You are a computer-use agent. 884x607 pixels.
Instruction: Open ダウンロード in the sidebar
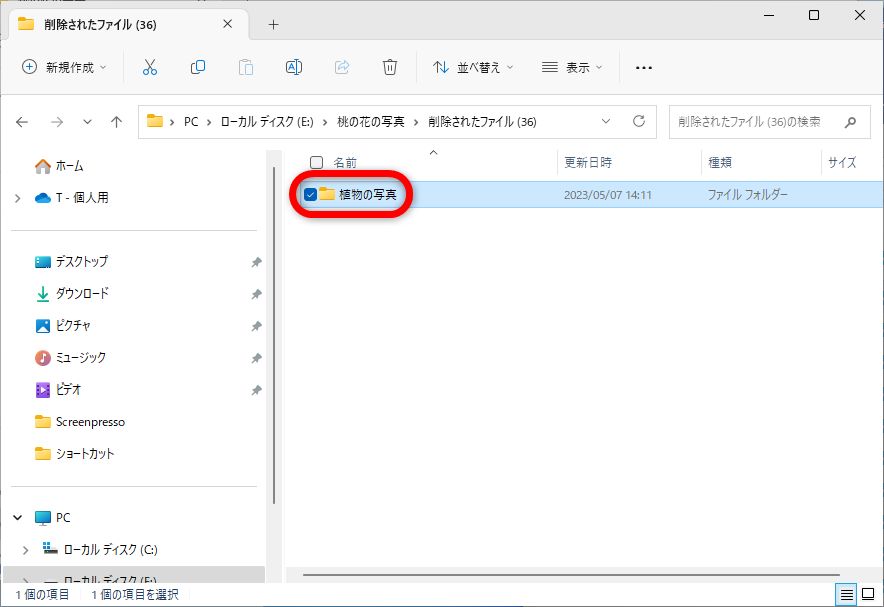pos(82,294)
